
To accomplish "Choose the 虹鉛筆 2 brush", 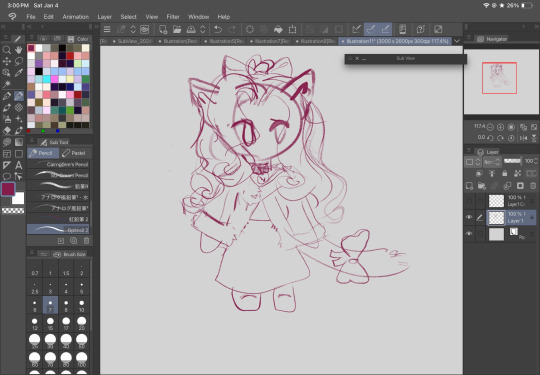I will (58, 219).
